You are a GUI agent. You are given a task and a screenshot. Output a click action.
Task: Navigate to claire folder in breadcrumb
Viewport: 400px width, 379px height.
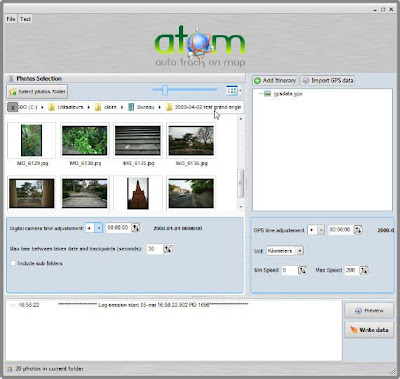[x=106, y=107]
